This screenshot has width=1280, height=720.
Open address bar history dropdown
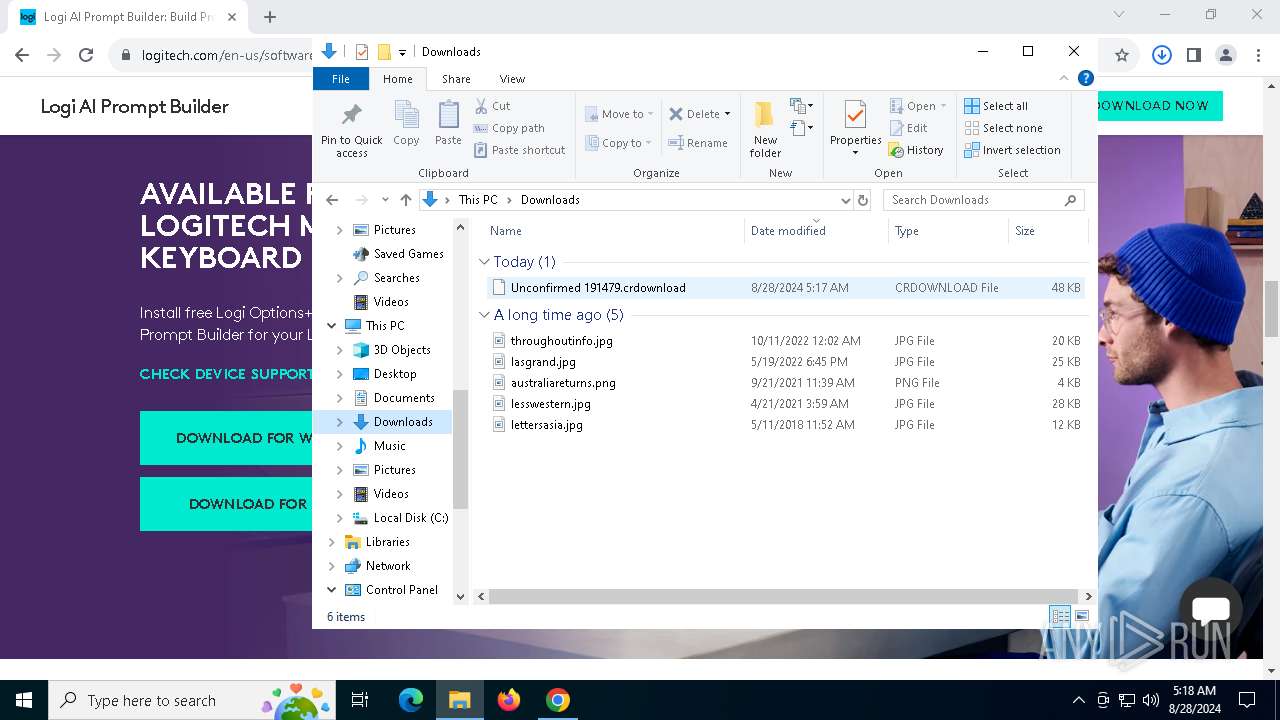click(846, 200)
